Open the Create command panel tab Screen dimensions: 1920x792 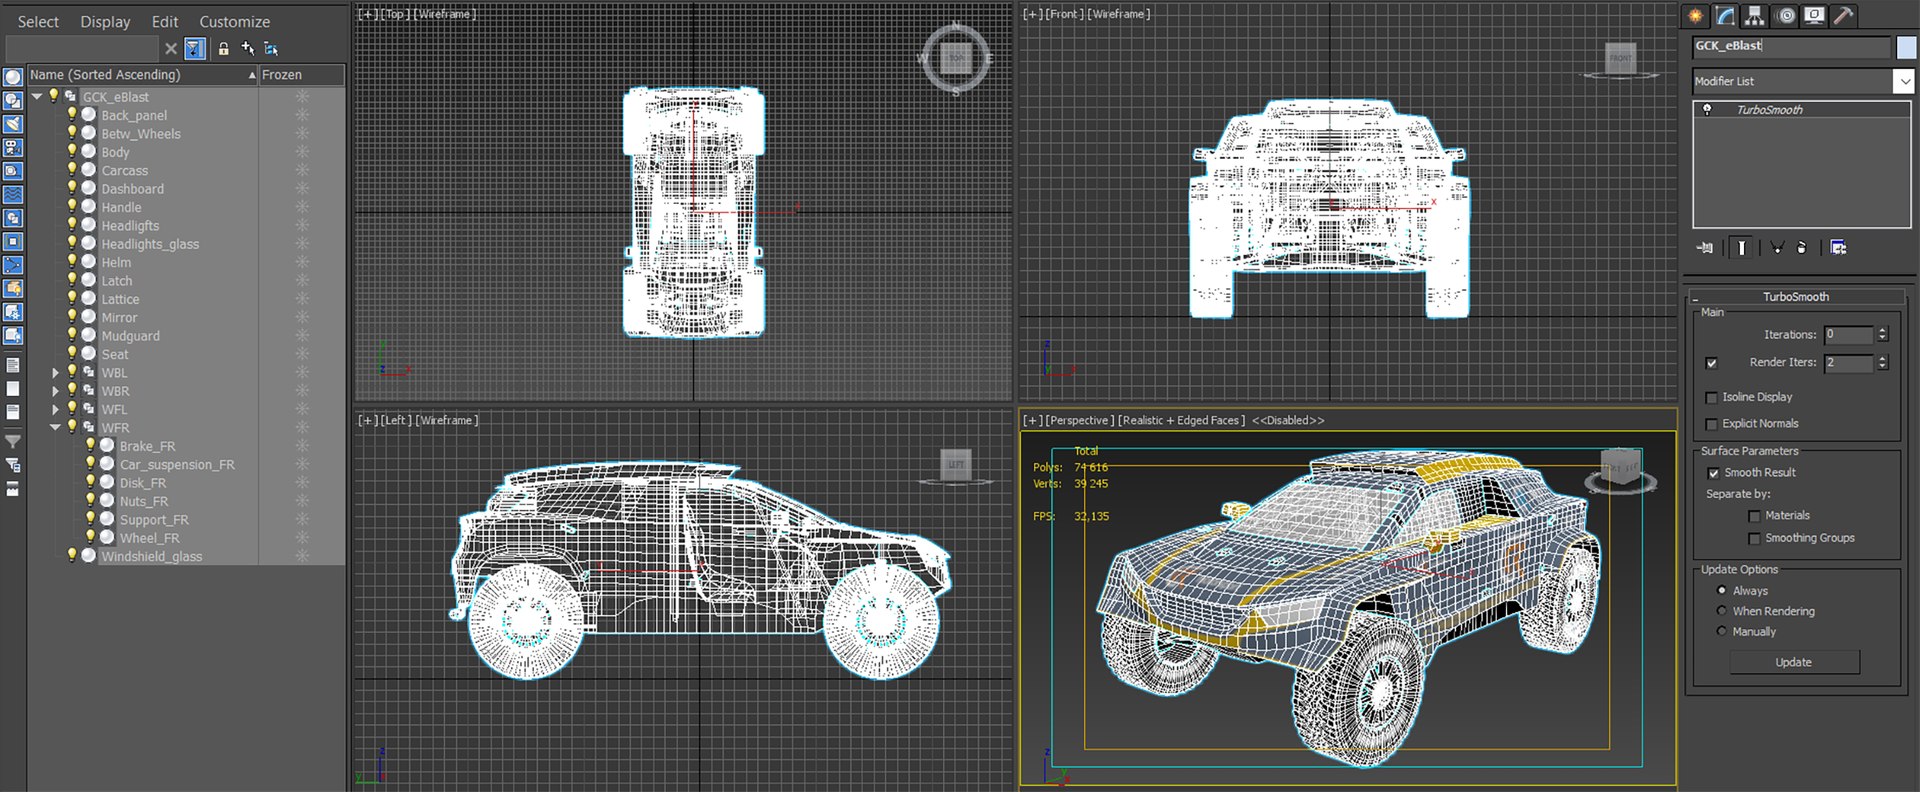click(x=1696, y=16)
